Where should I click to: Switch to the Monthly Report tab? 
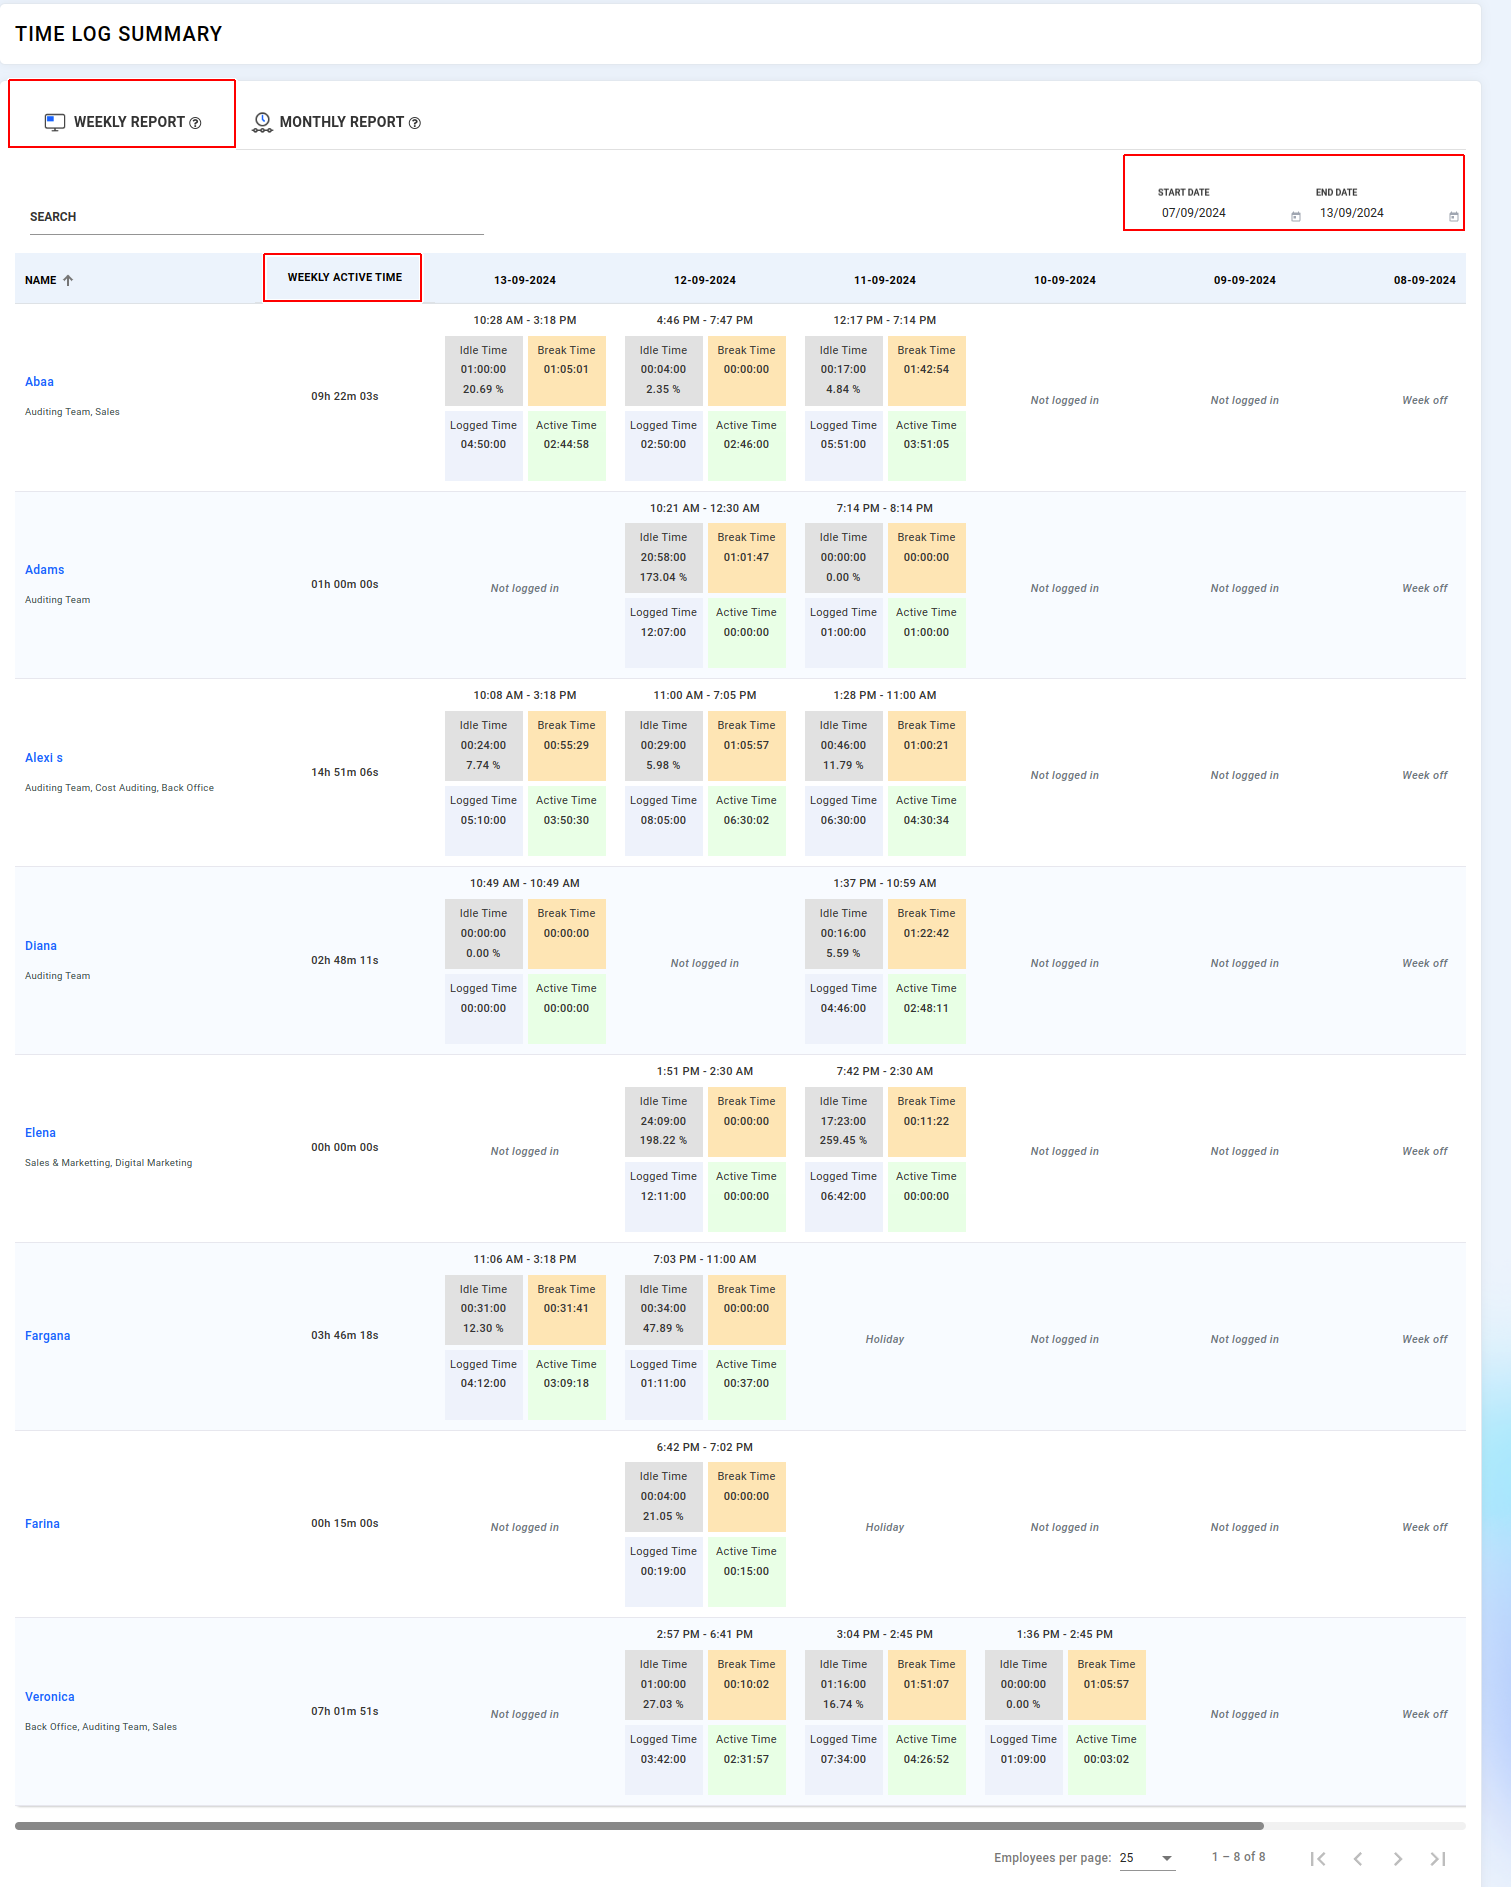336,122
